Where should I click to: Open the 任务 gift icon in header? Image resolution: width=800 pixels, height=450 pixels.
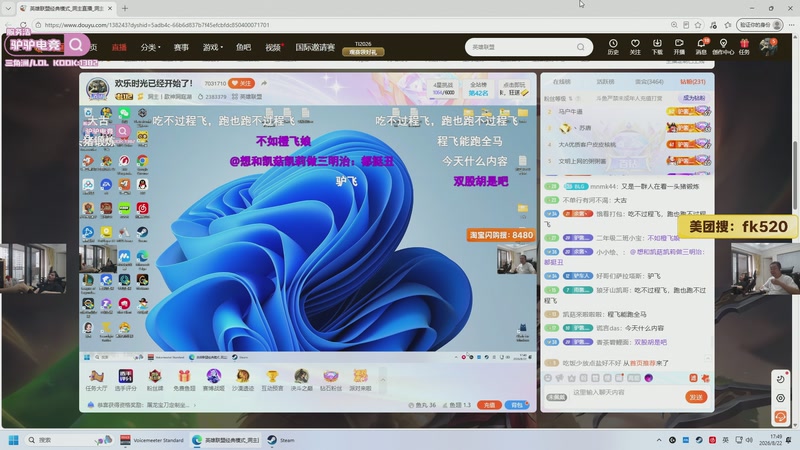point(744,46)
